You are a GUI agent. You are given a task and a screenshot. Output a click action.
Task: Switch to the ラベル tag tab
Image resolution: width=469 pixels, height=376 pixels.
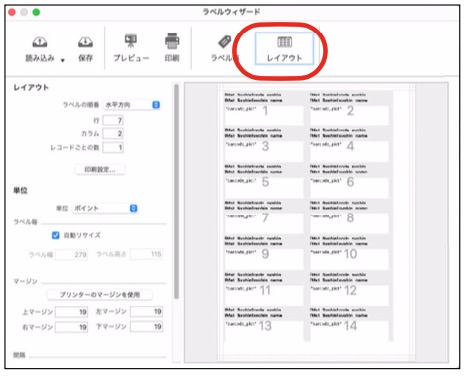click(x=225, y=42)
